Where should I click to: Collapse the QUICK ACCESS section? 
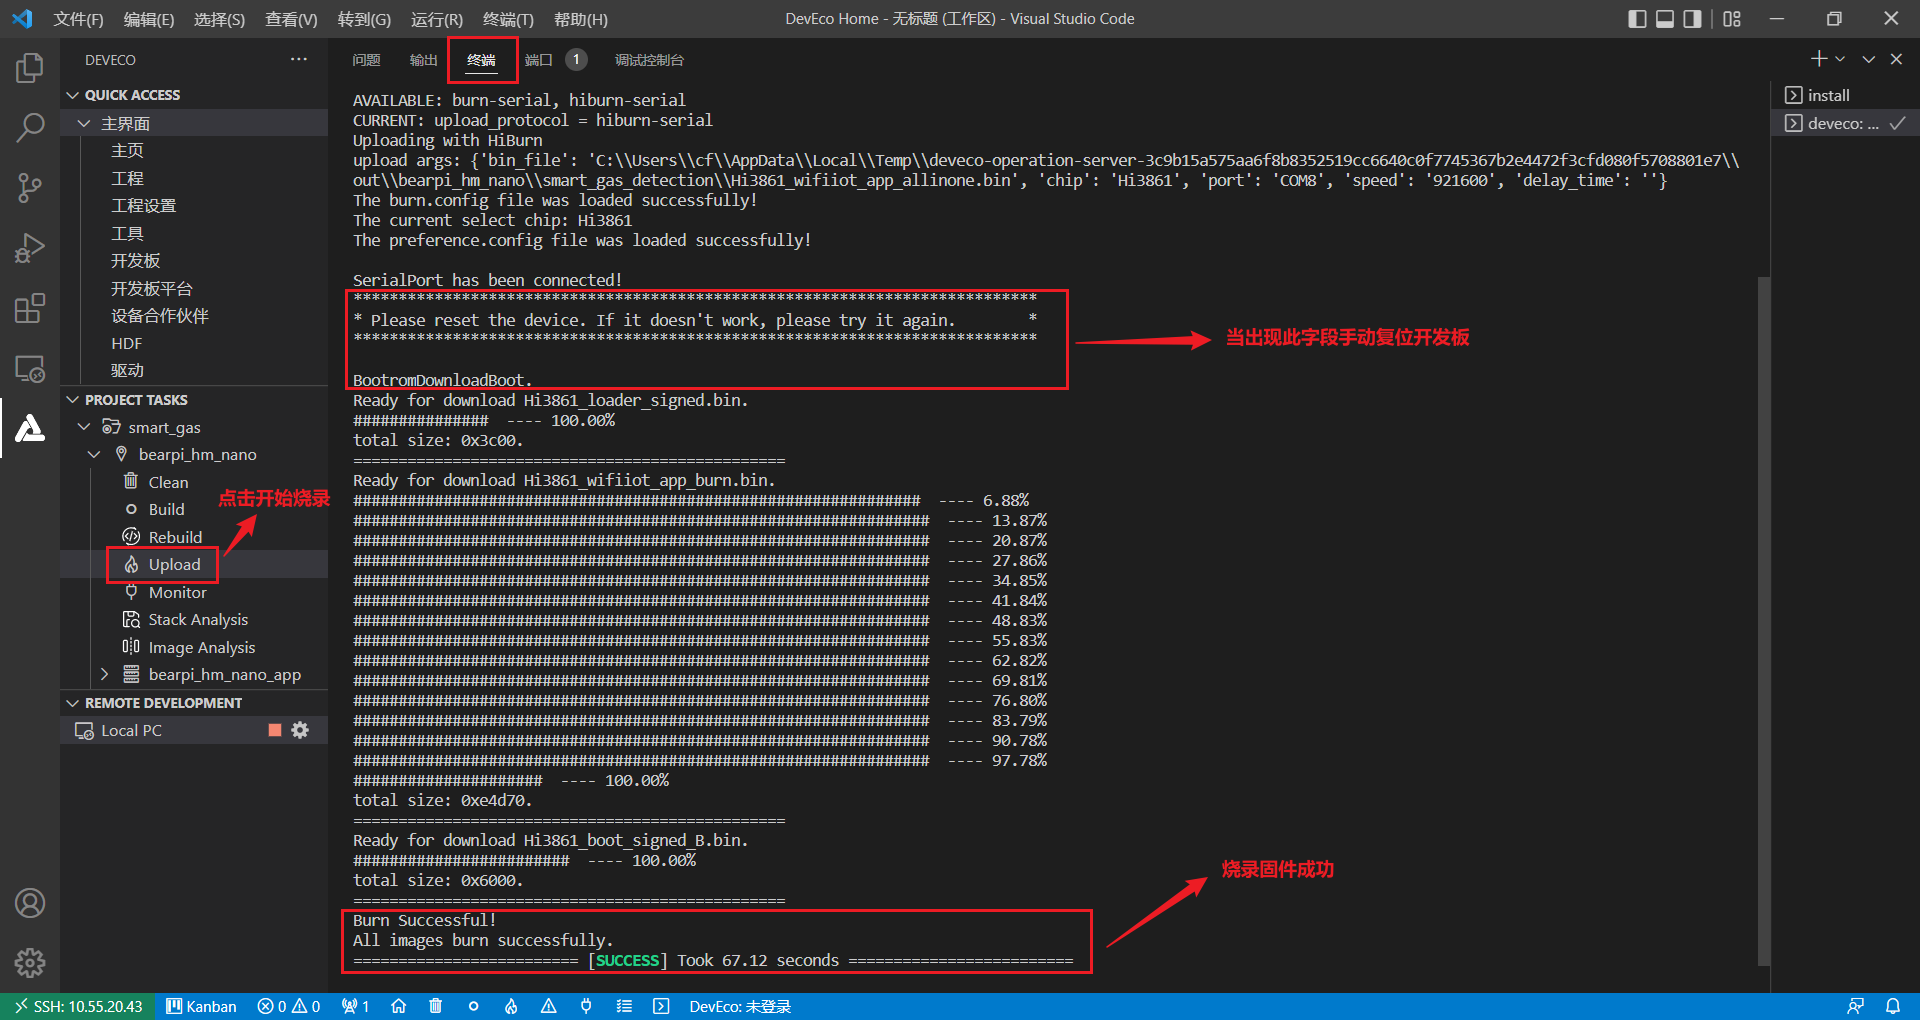click(x=72, y=95)
